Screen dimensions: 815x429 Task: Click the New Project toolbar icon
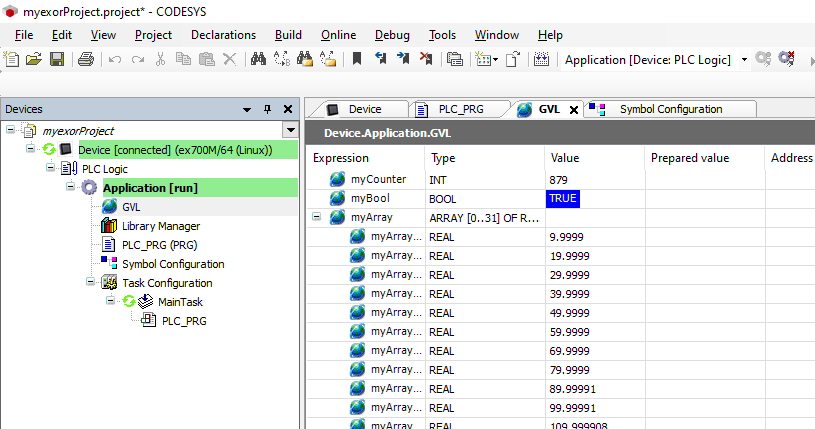coord(11,59)
